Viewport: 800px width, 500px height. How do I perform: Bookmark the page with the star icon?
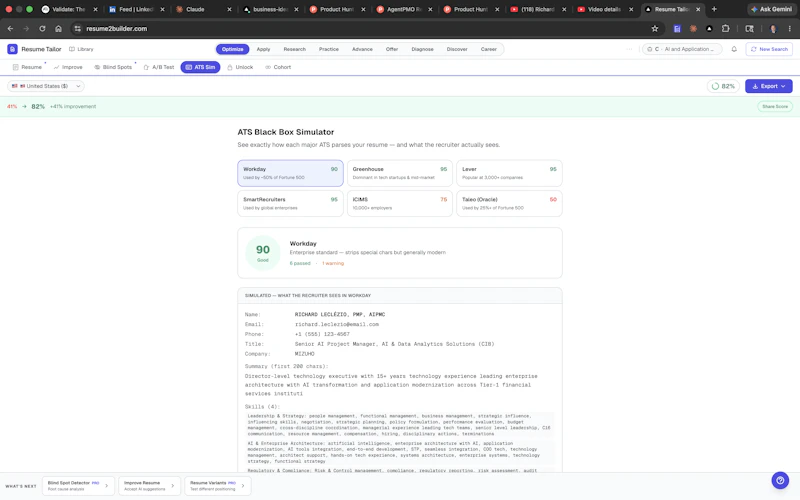click(655, 29)
